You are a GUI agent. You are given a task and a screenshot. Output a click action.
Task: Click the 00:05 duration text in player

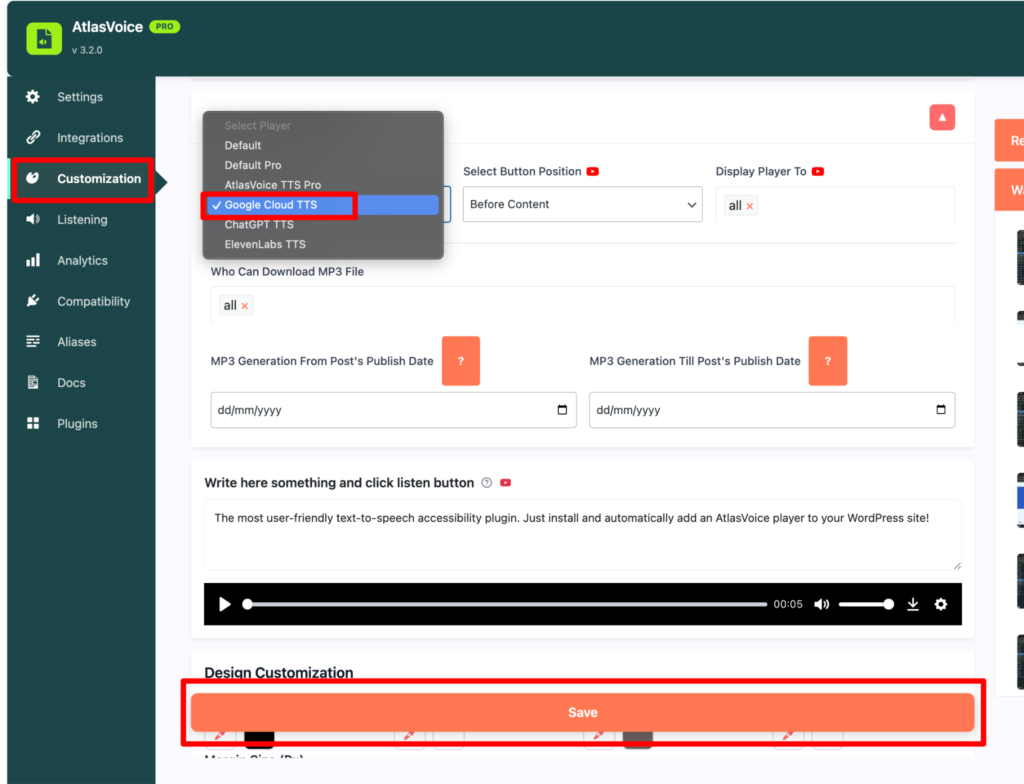pos(788,604)
